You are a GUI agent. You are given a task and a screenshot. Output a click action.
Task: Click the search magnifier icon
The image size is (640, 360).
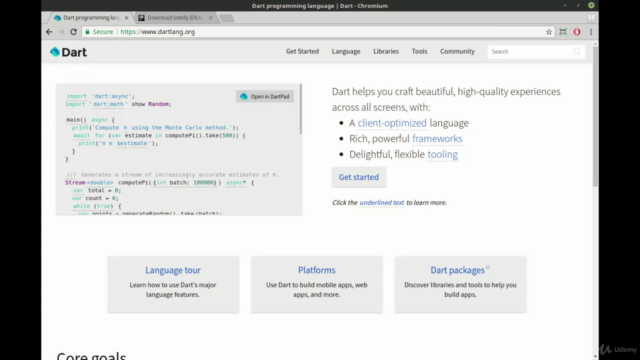[577, 51]
